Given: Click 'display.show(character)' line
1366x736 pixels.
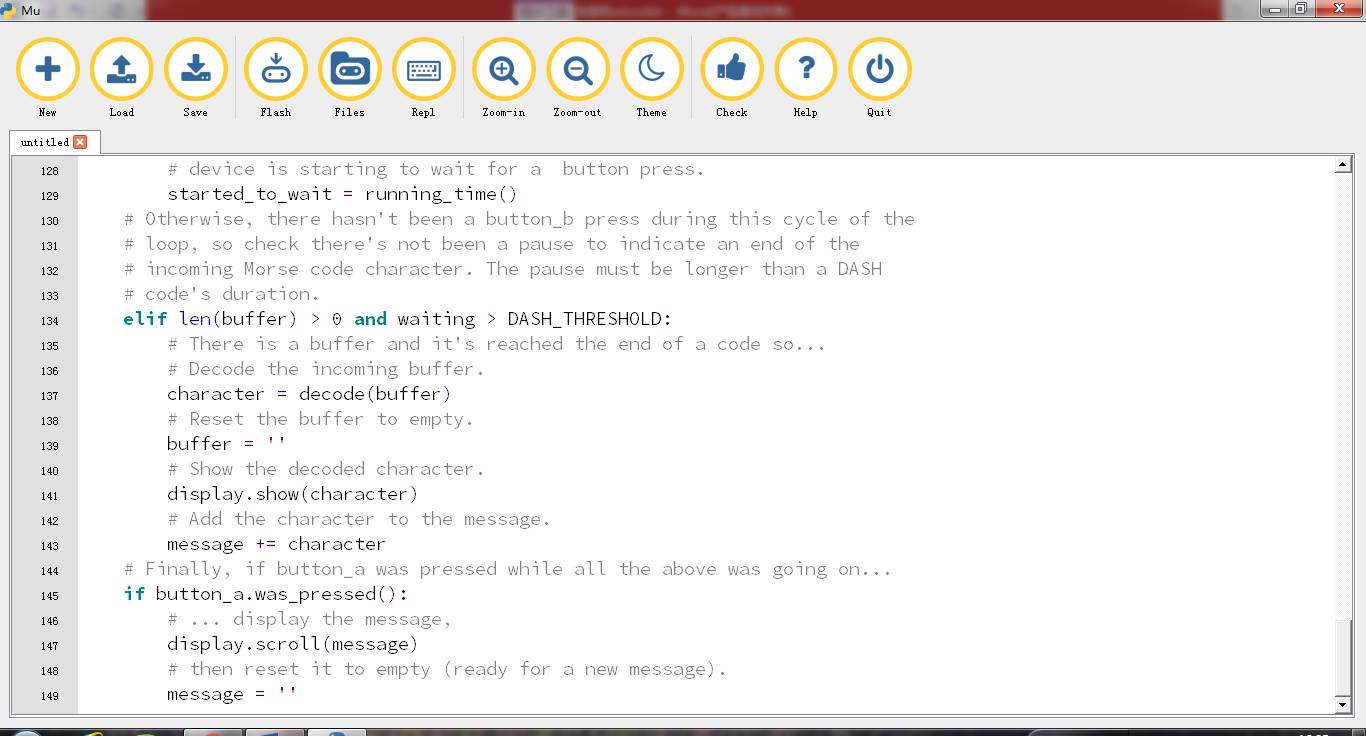Looking at the screenshot, I should click(x=292, y=494).
